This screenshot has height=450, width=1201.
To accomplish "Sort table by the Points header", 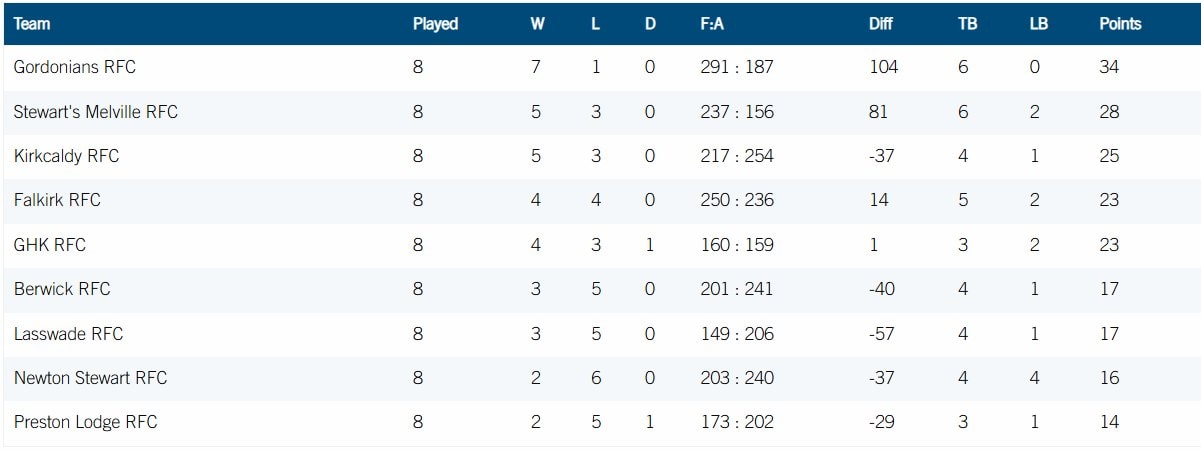I will [x=1120, y=24].
